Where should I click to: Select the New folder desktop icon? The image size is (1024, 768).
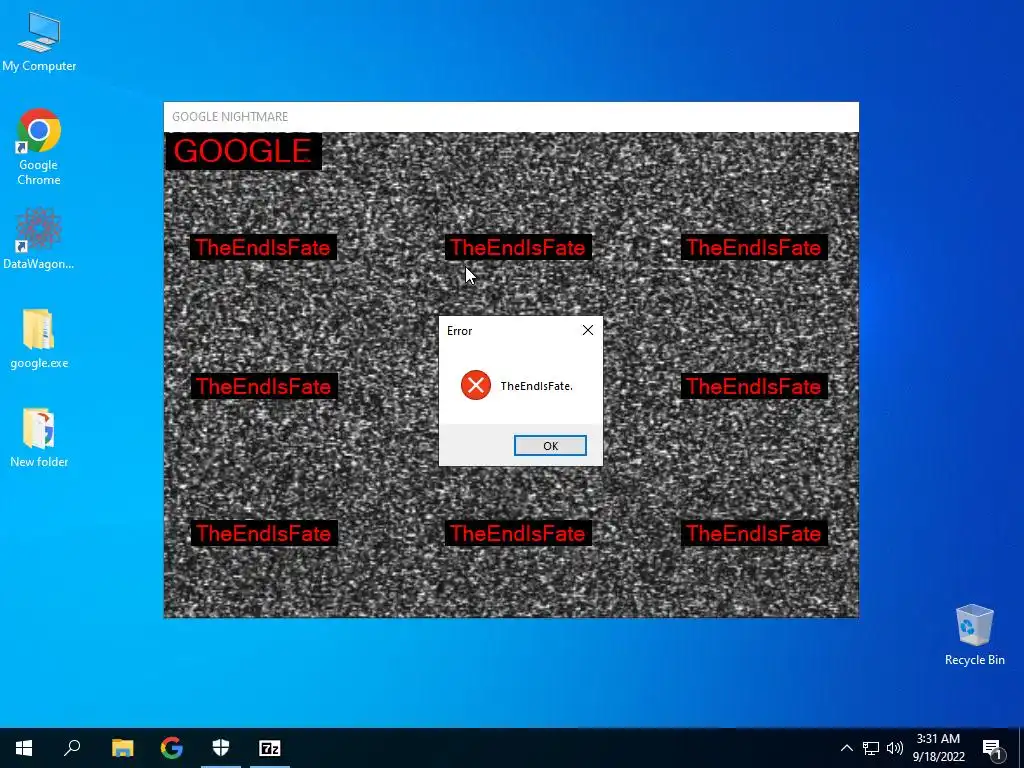(39, 438)
